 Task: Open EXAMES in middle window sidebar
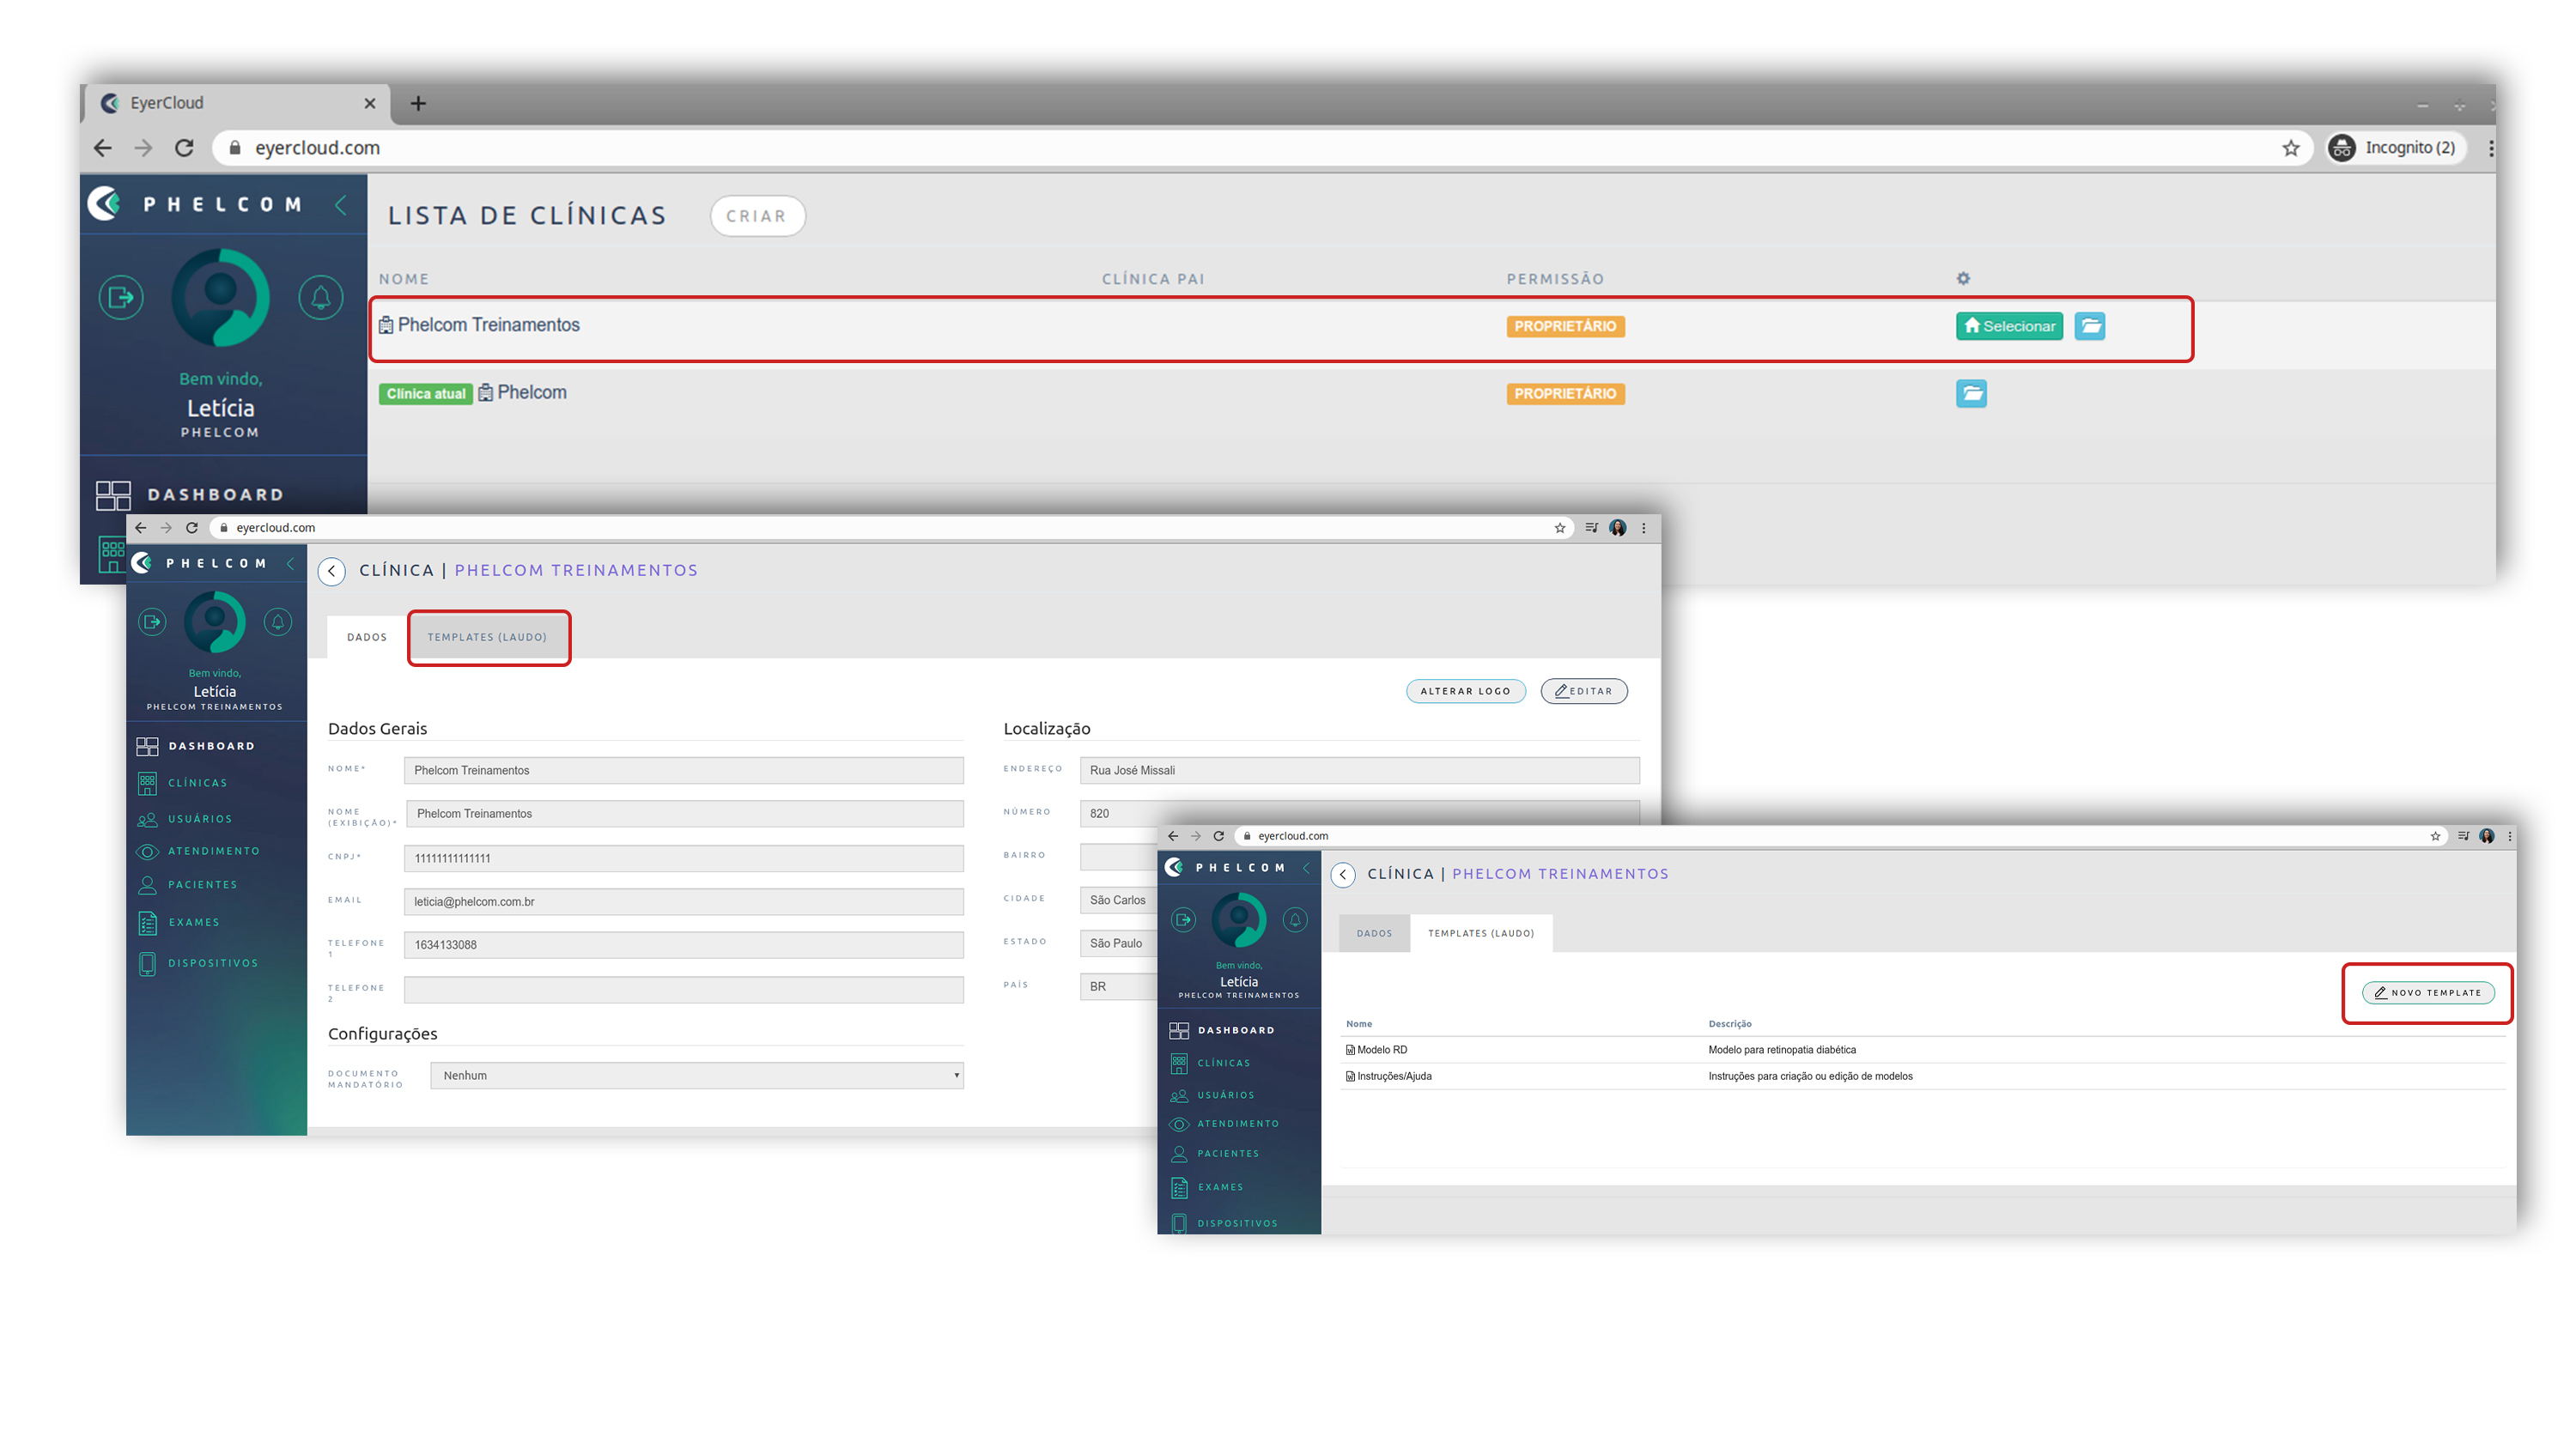tap(178, 922)
